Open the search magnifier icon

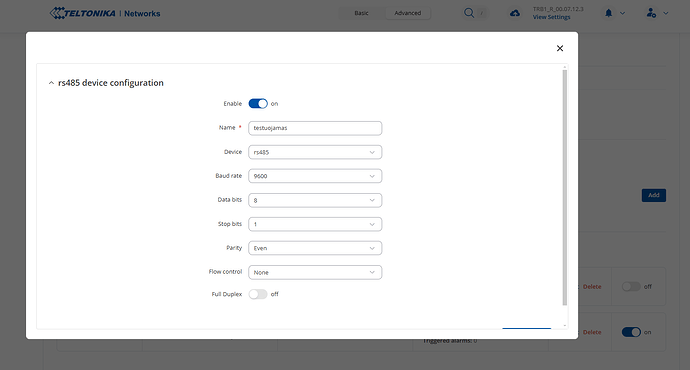pos(469,13)
